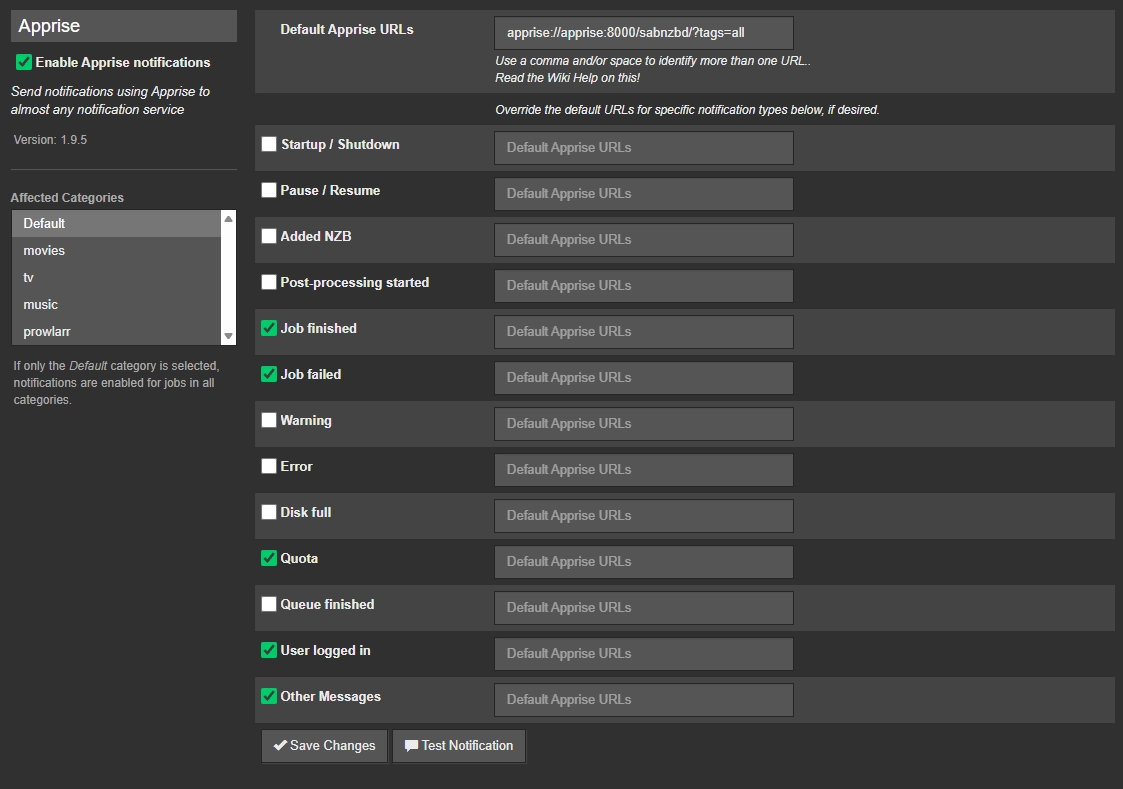
Task: Disable Apprise notifications entirely
Action: click(x=22, y=62)
